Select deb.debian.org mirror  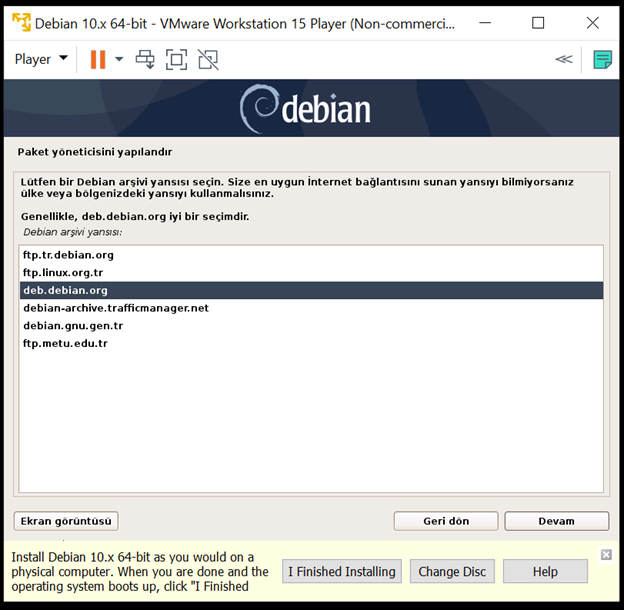click(311, 290)
